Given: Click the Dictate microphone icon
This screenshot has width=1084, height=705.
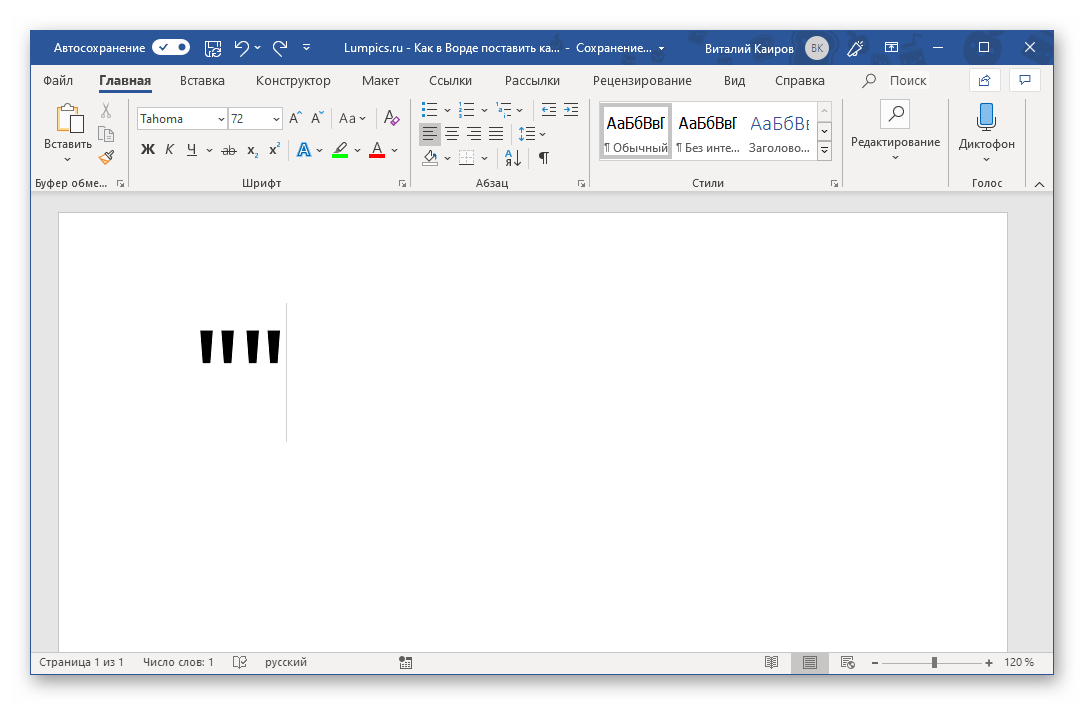Looking at the screenshot, I should (x=986, y=117).
